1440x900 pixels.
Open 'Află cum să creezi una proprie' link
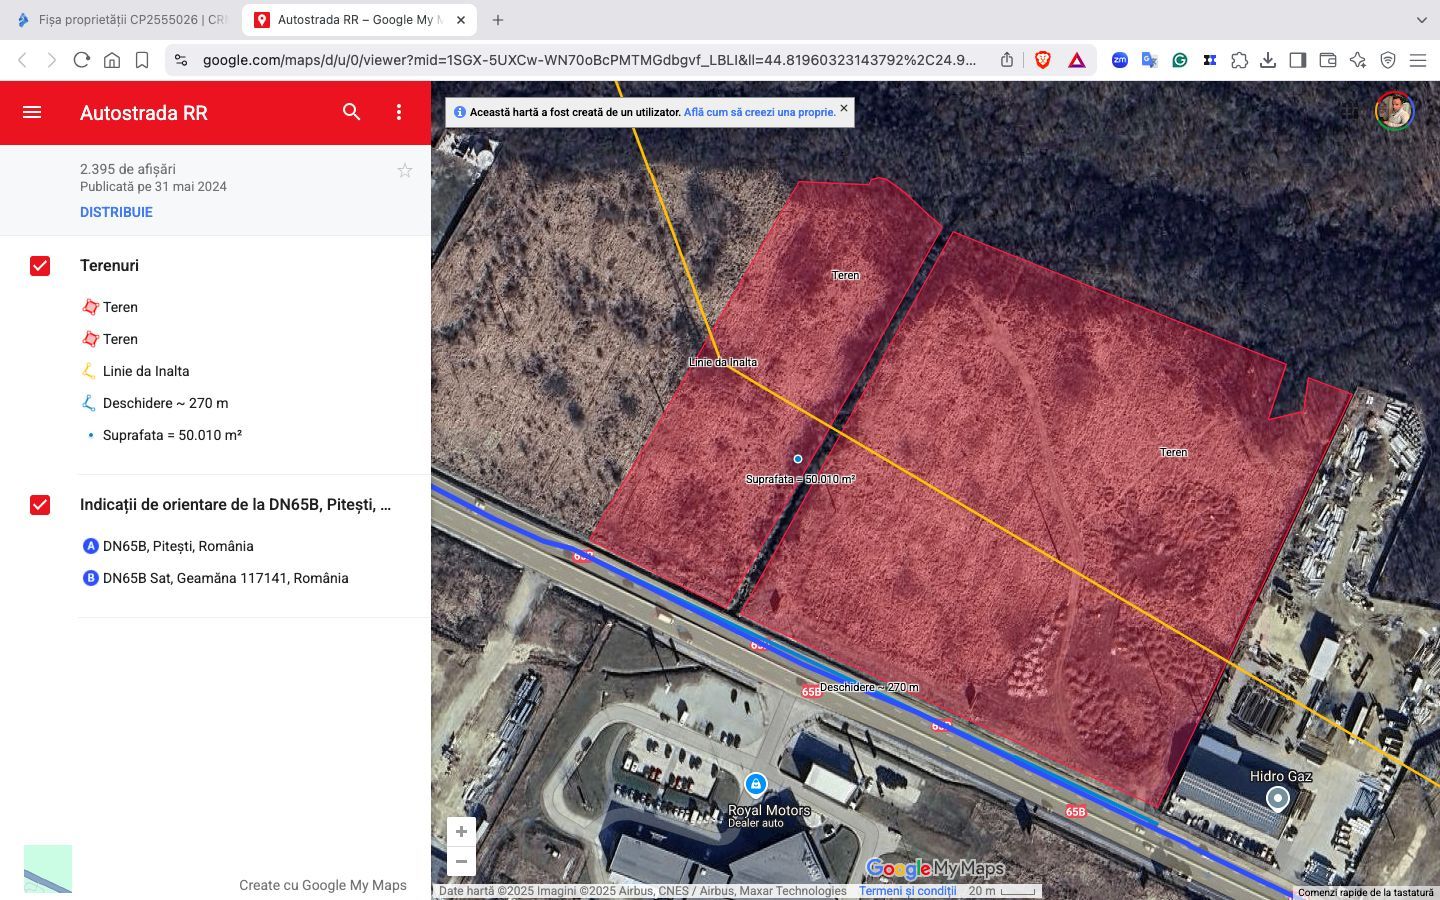click(x=759, y=112)
